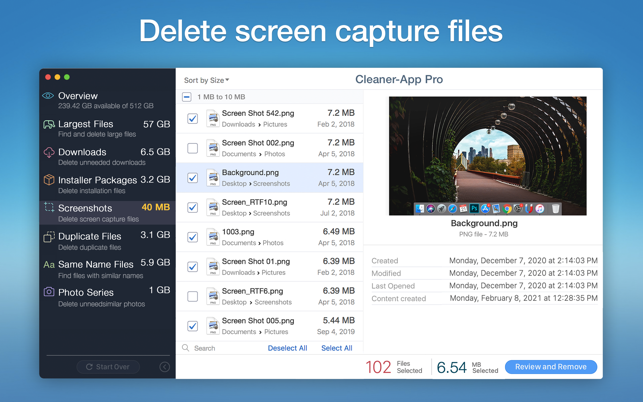Click PNG file icon of Screen Shot 01.png
The image size is (643, 402).
[212, 267]
